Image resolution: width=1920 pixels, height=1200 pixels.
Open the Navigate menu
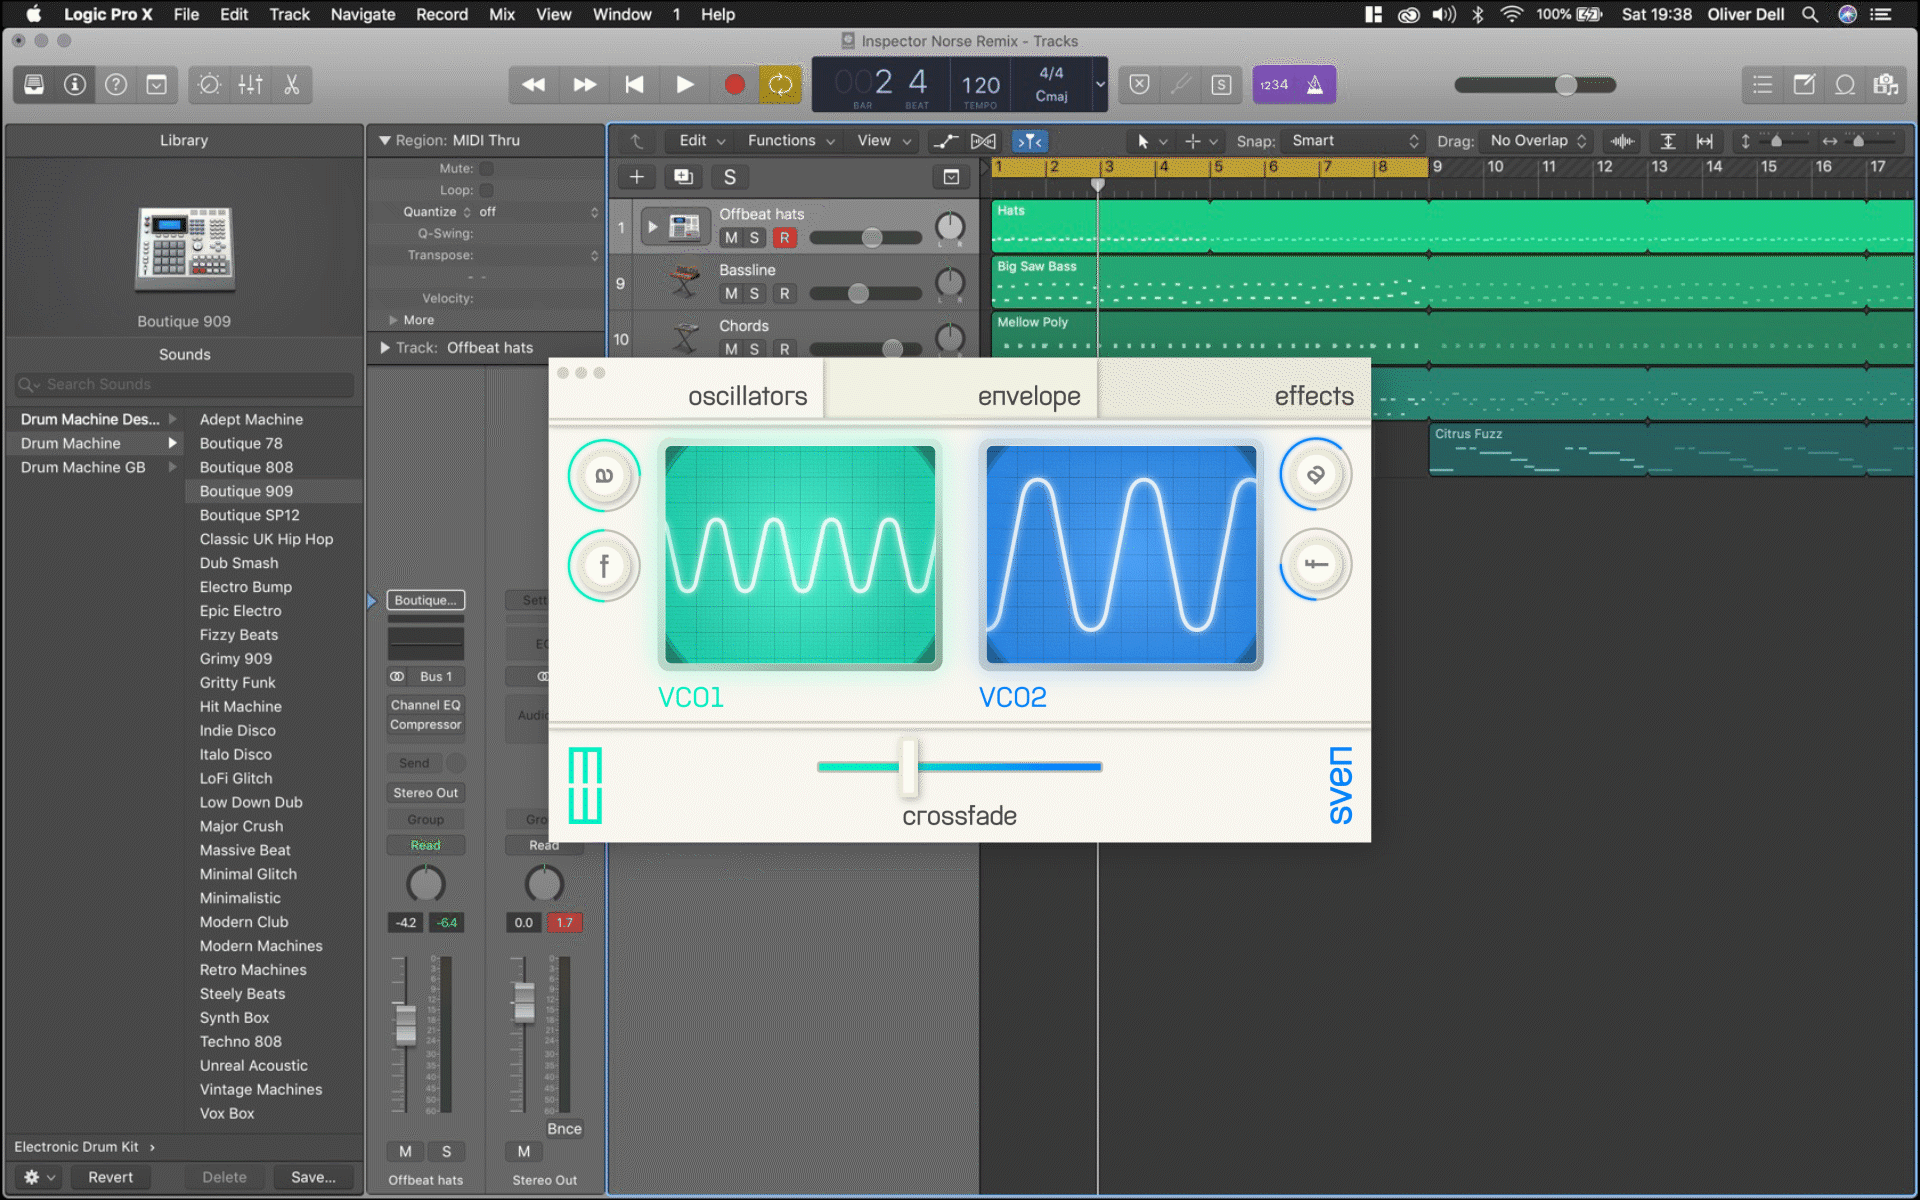(x=363, y=14)
